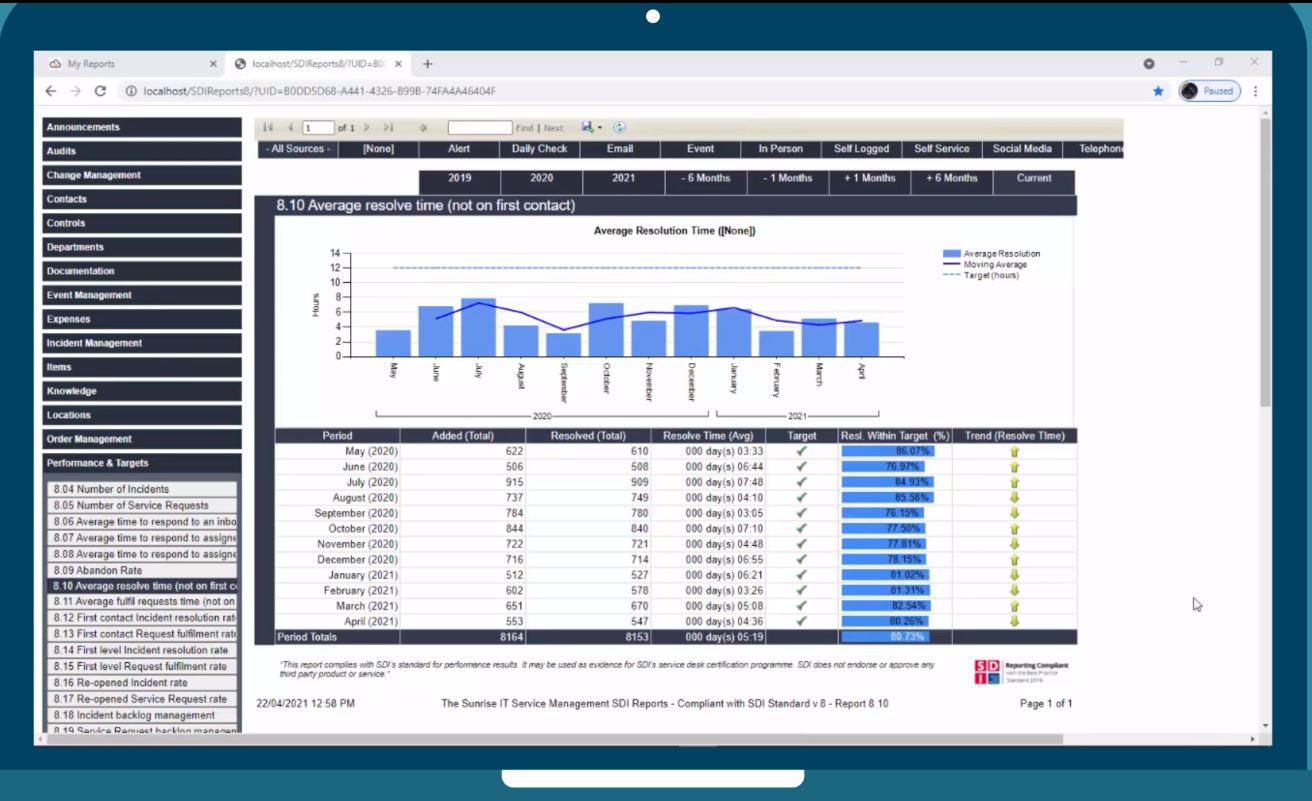Open report 8.14 First level Incident resolution rate
The width and height of the screenshot is (1312, 801).
coord(143,650)
